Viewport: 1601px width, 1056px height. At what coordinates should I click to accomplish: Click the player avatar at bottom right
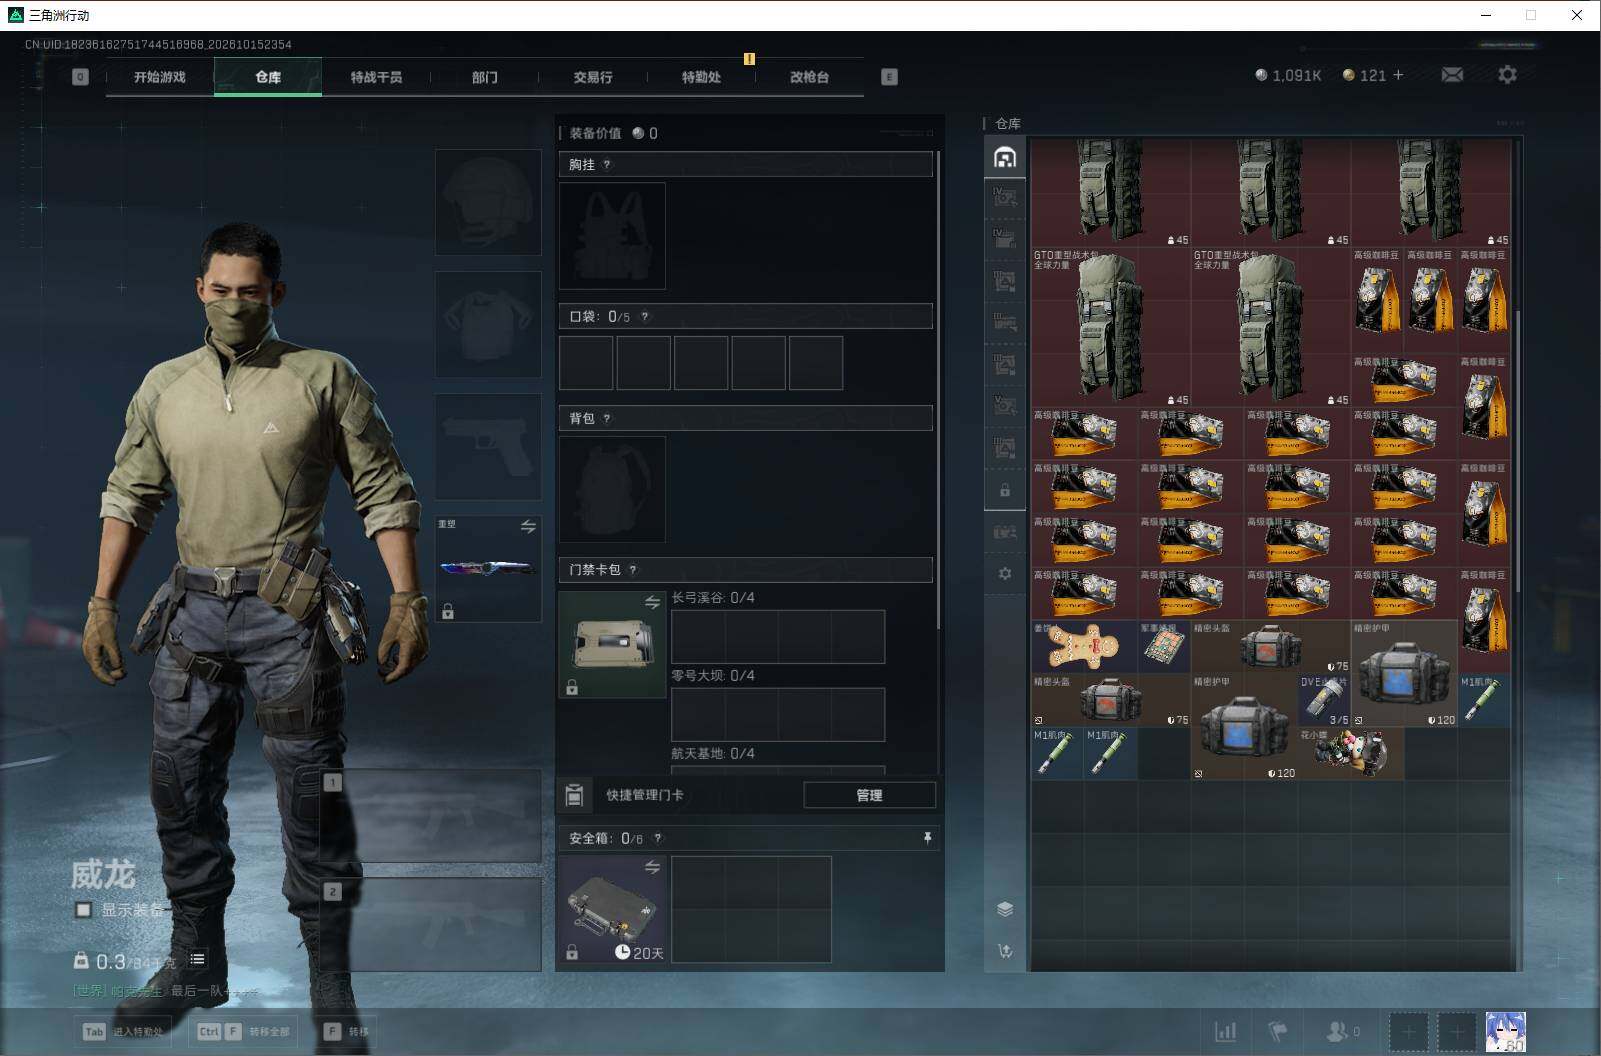tap(1506, 1032)
